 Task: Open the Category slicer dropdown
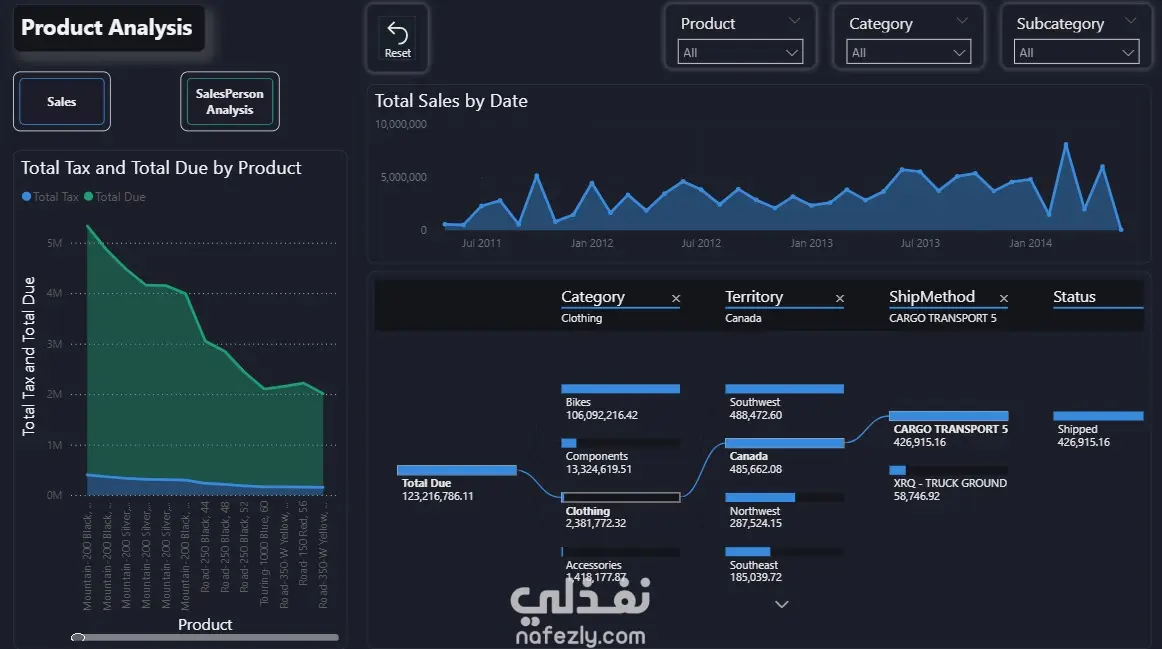point(909,53)
